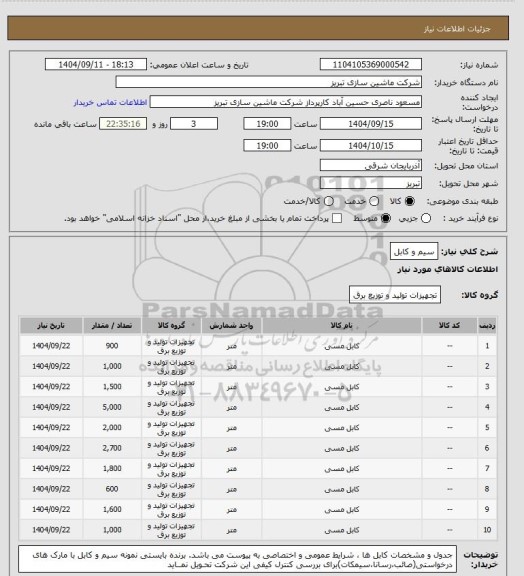Click quantity 600 in row 8
Viewport: 524px width, 576px height.
112,489
